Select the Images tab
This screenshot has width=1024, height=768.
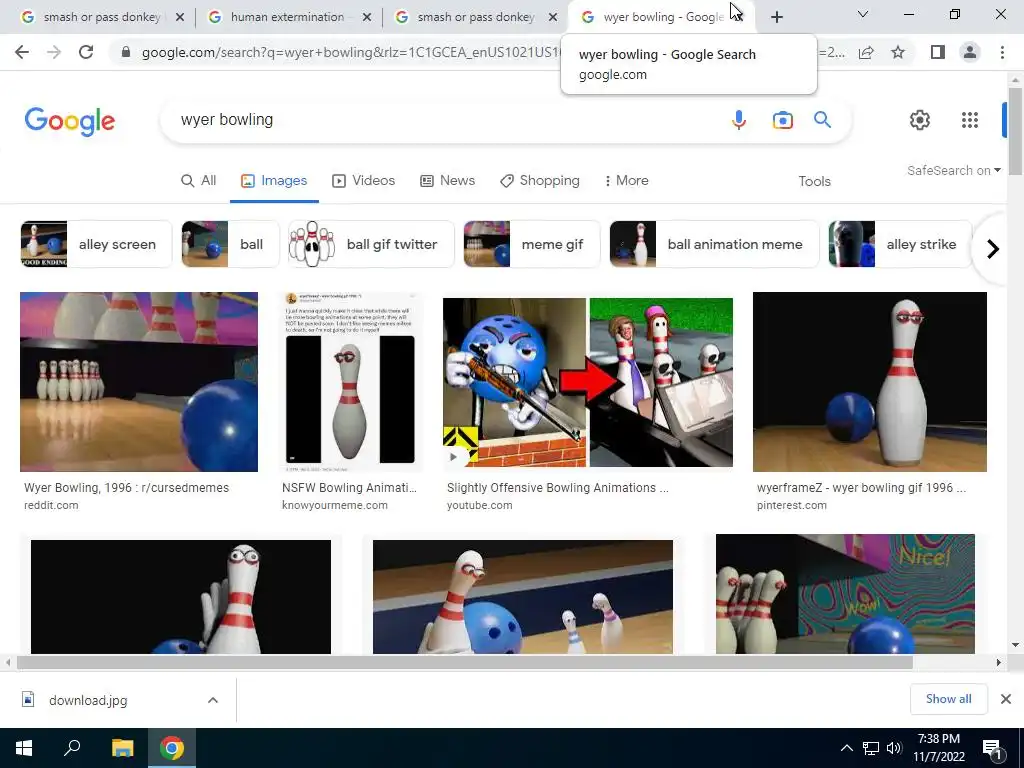coord(274,181)
